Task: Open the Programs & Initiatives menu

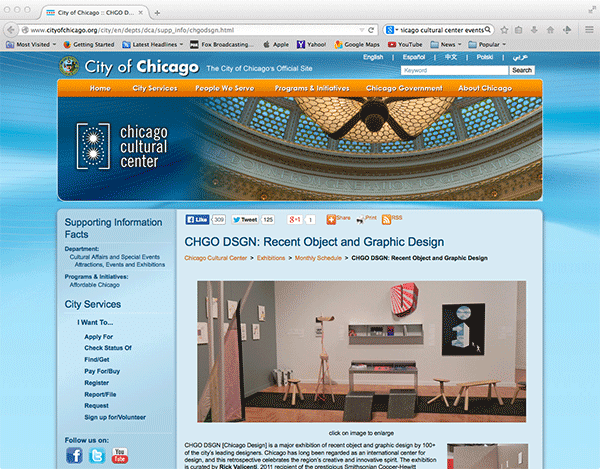Action: click(x=312, y=88)
